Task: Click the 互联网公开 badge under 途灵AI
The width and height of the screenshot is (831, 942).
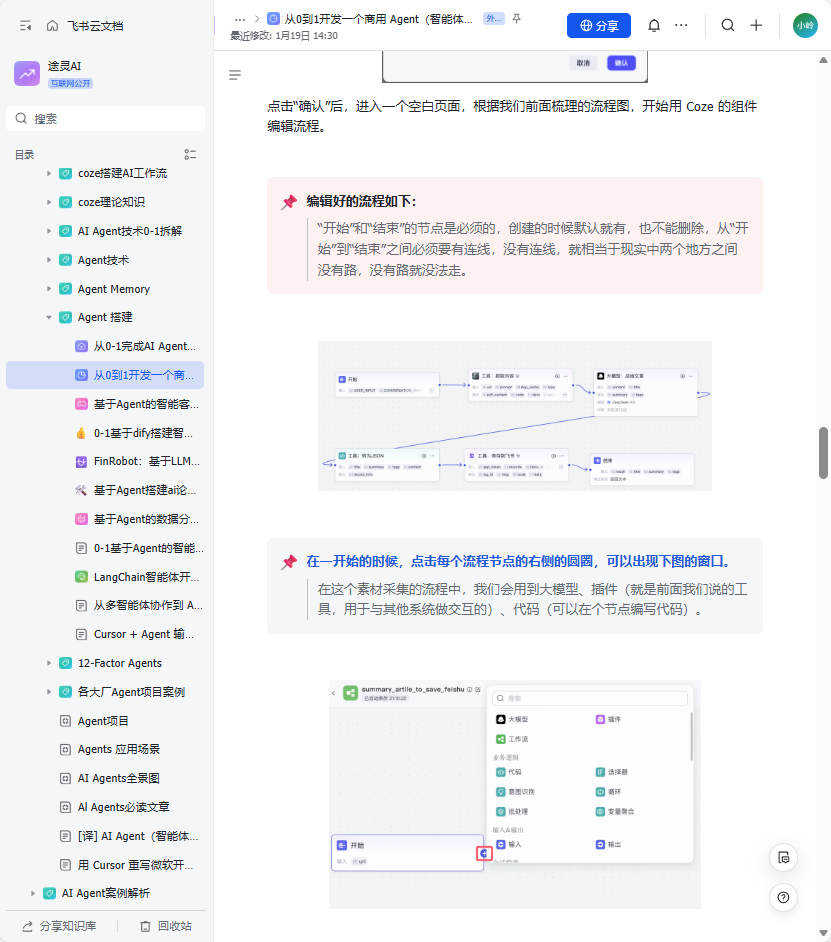Action: [70, 84]
